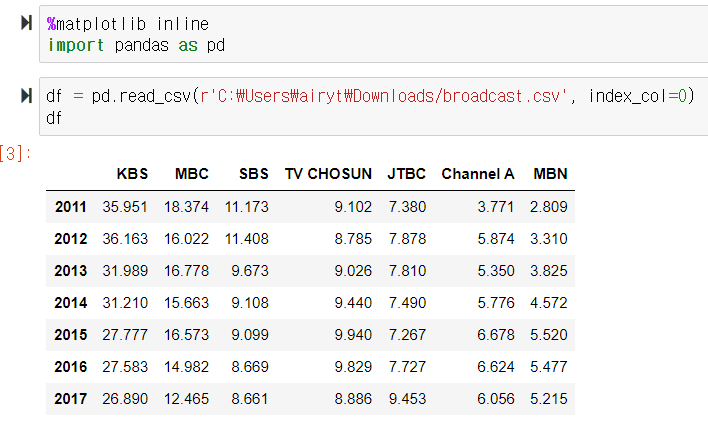
Task: Click the TV CHOSUN column header
Action: click(328, 174)
